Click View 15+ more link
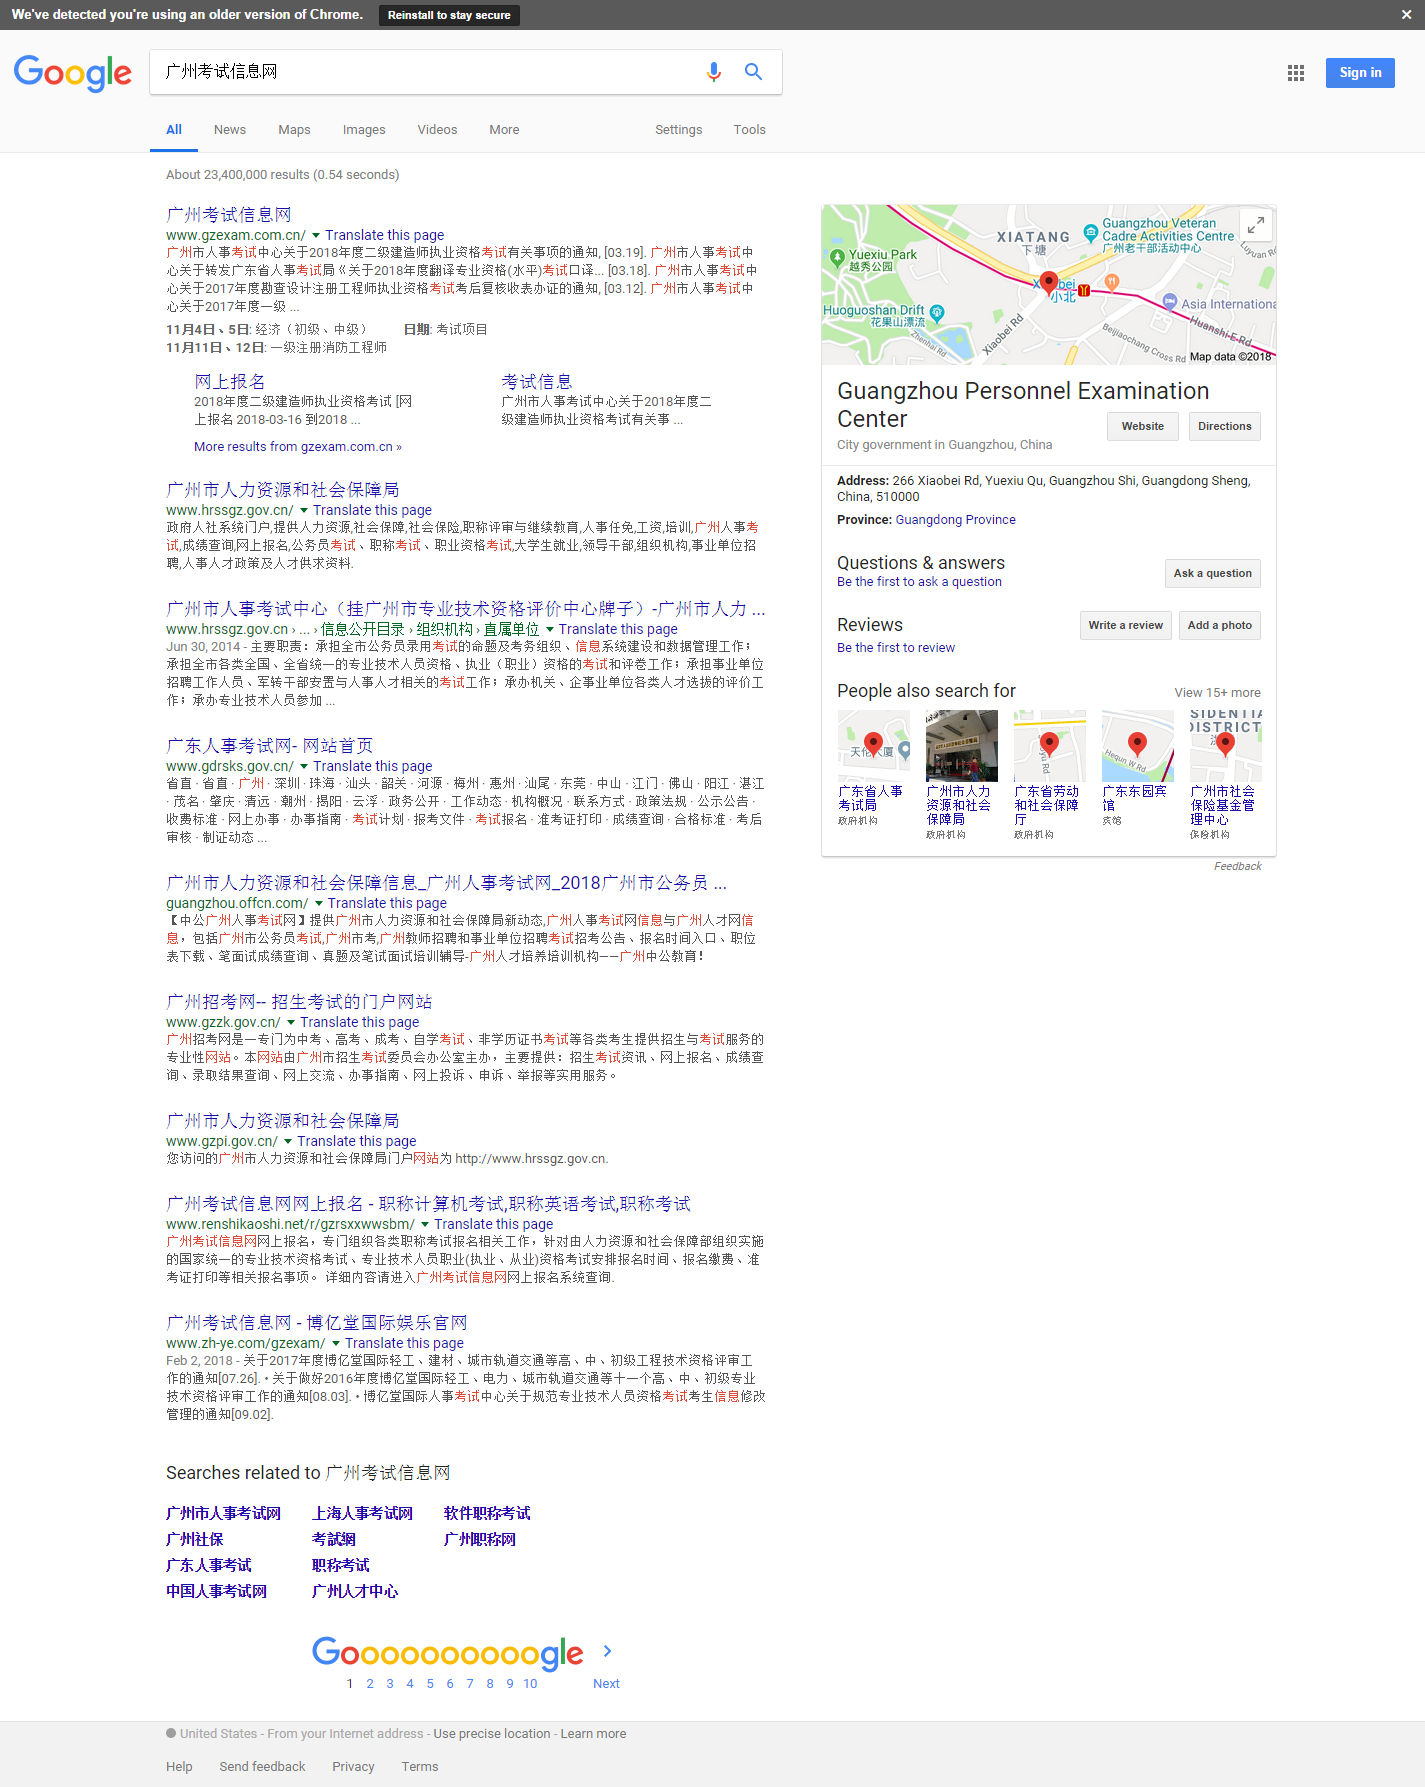 pos(1217,693)
